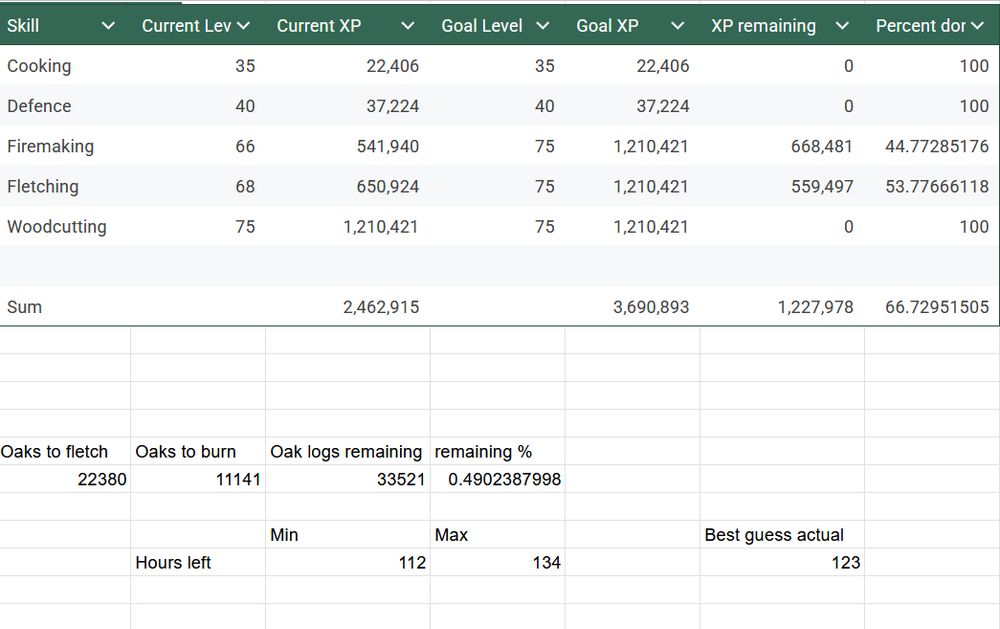Click the Max hours value 134
The height and width of the screenshot is (629, 1000).
click(547, 563)
